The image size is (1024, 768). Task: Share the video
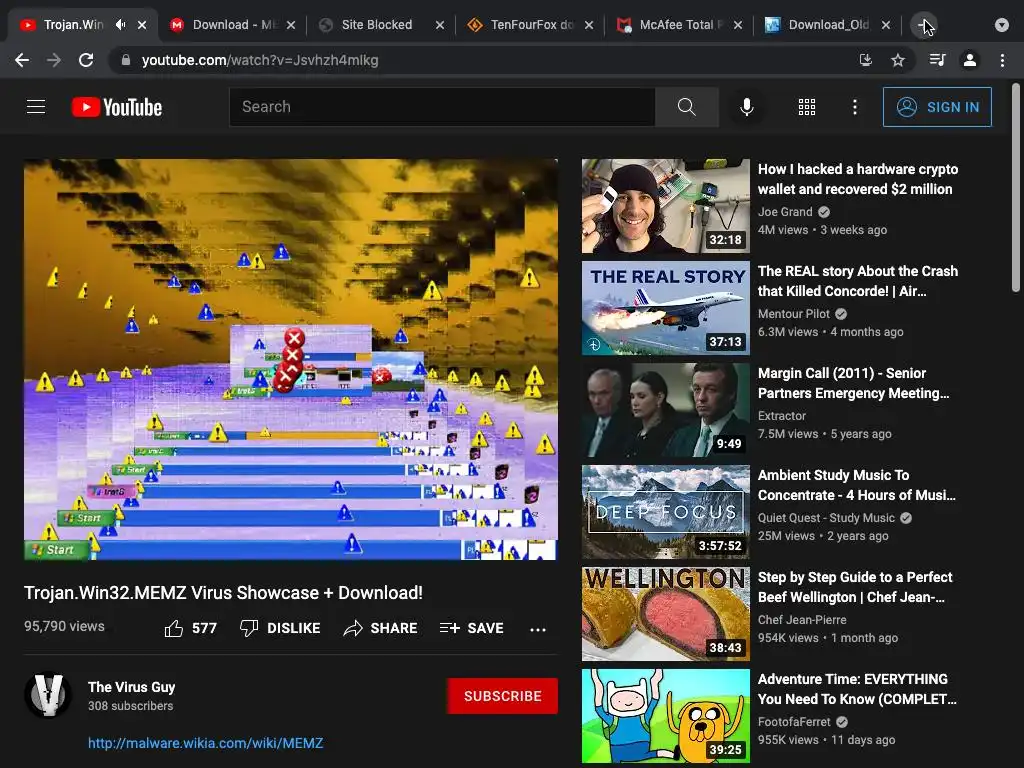point(380,628)
